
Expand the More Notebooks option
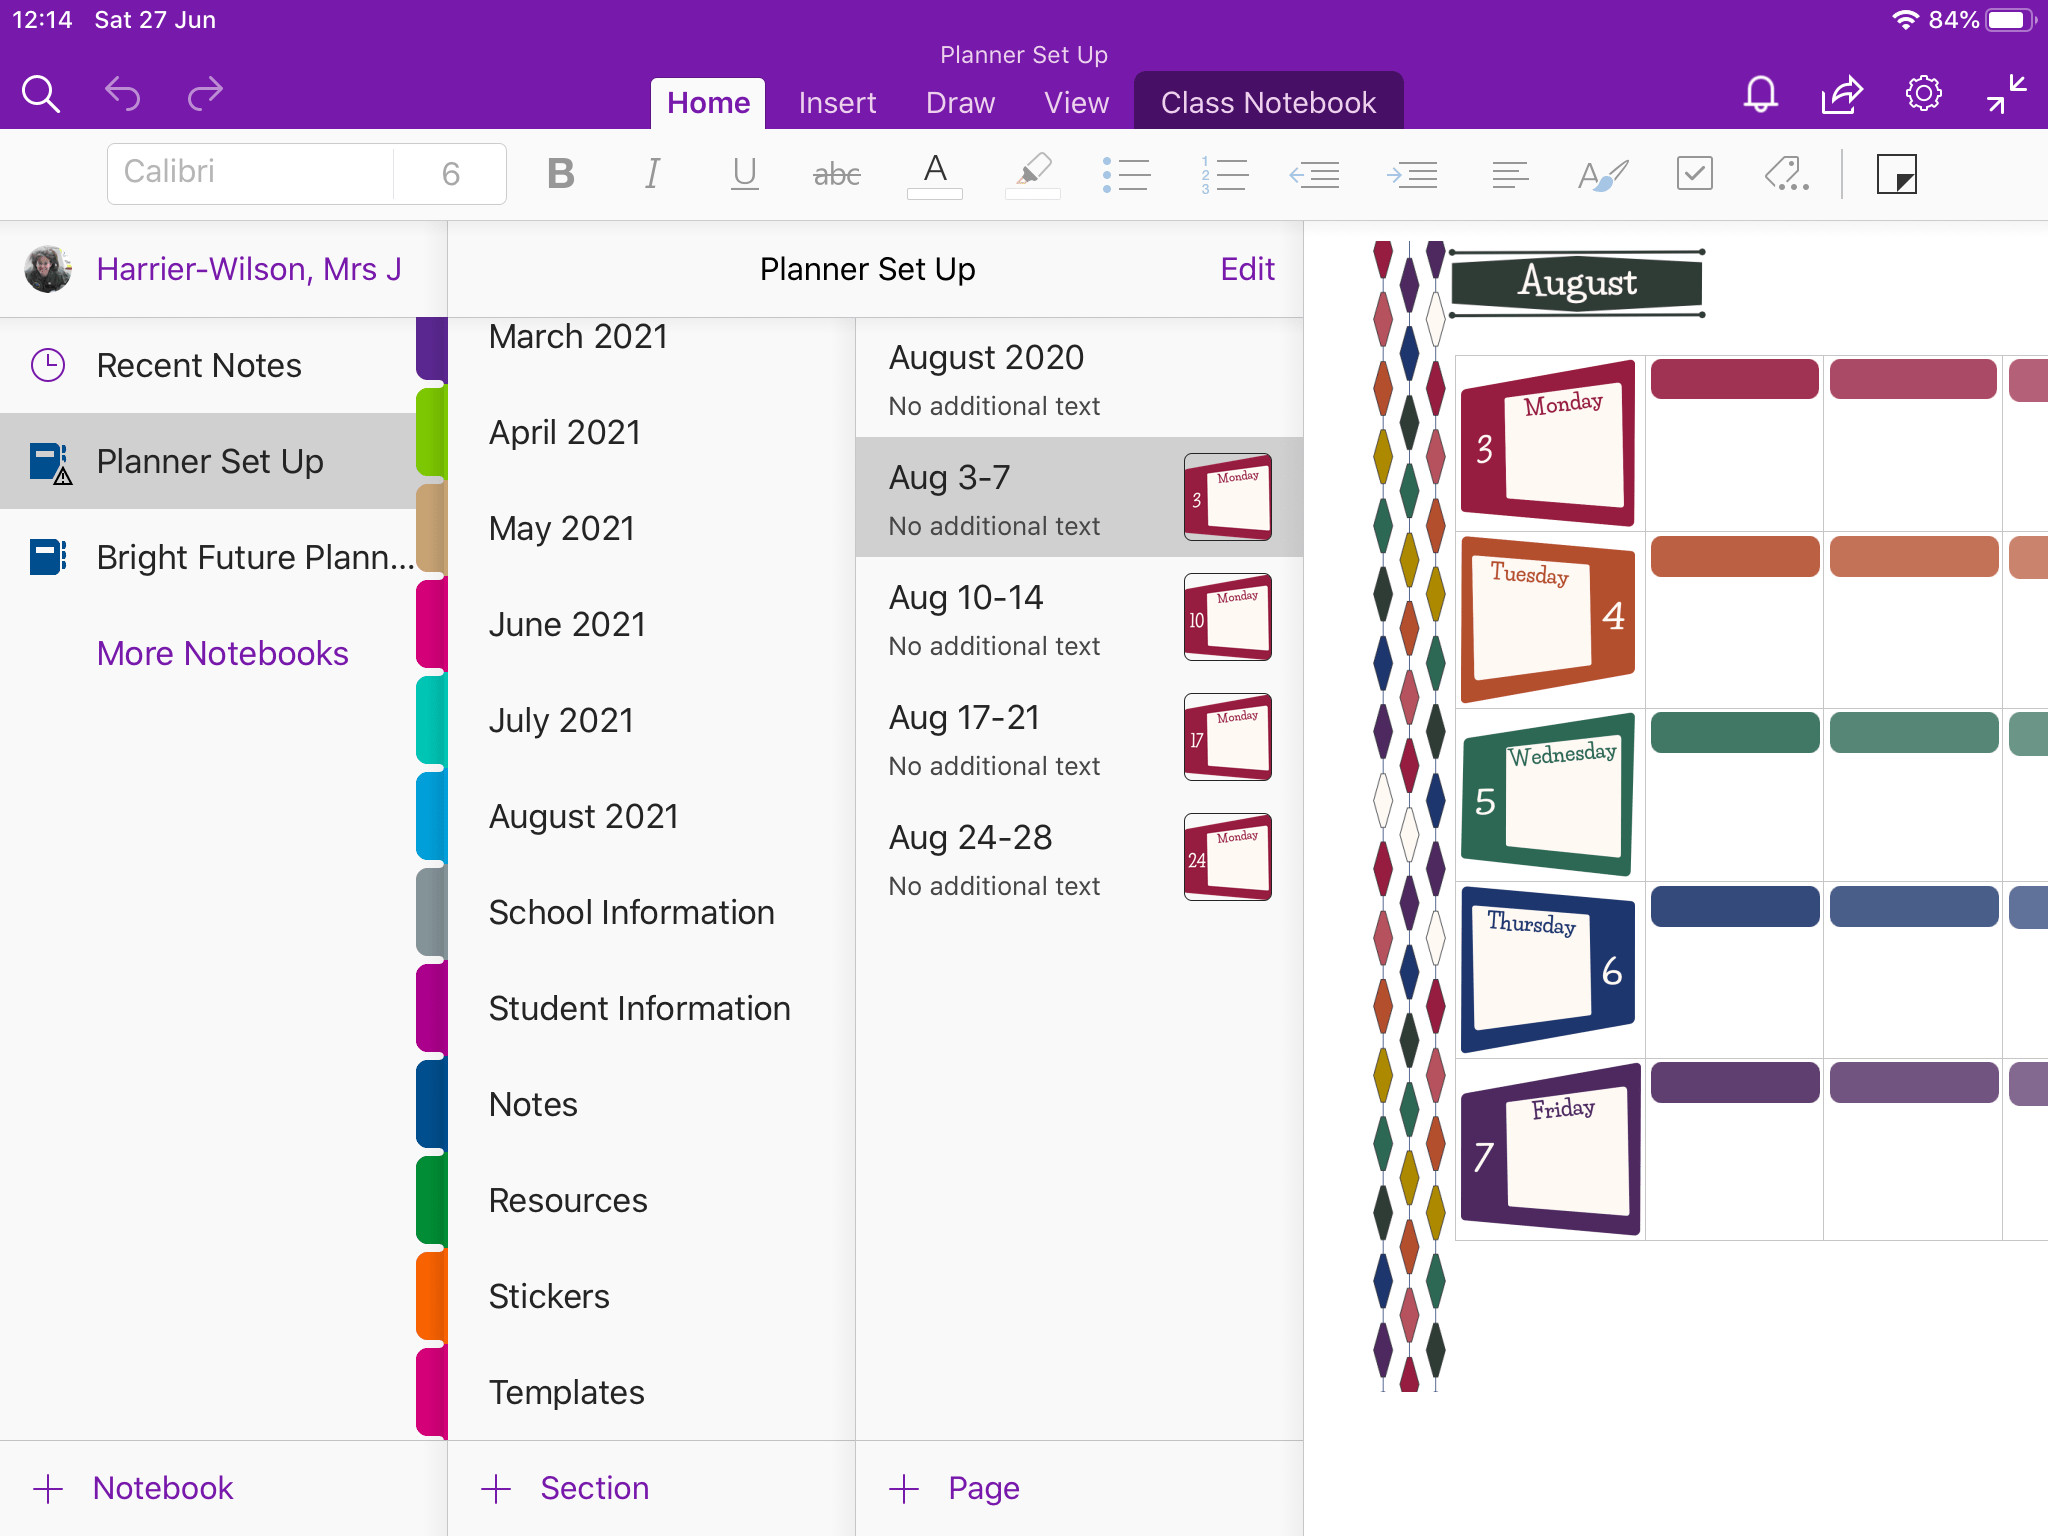223,652
